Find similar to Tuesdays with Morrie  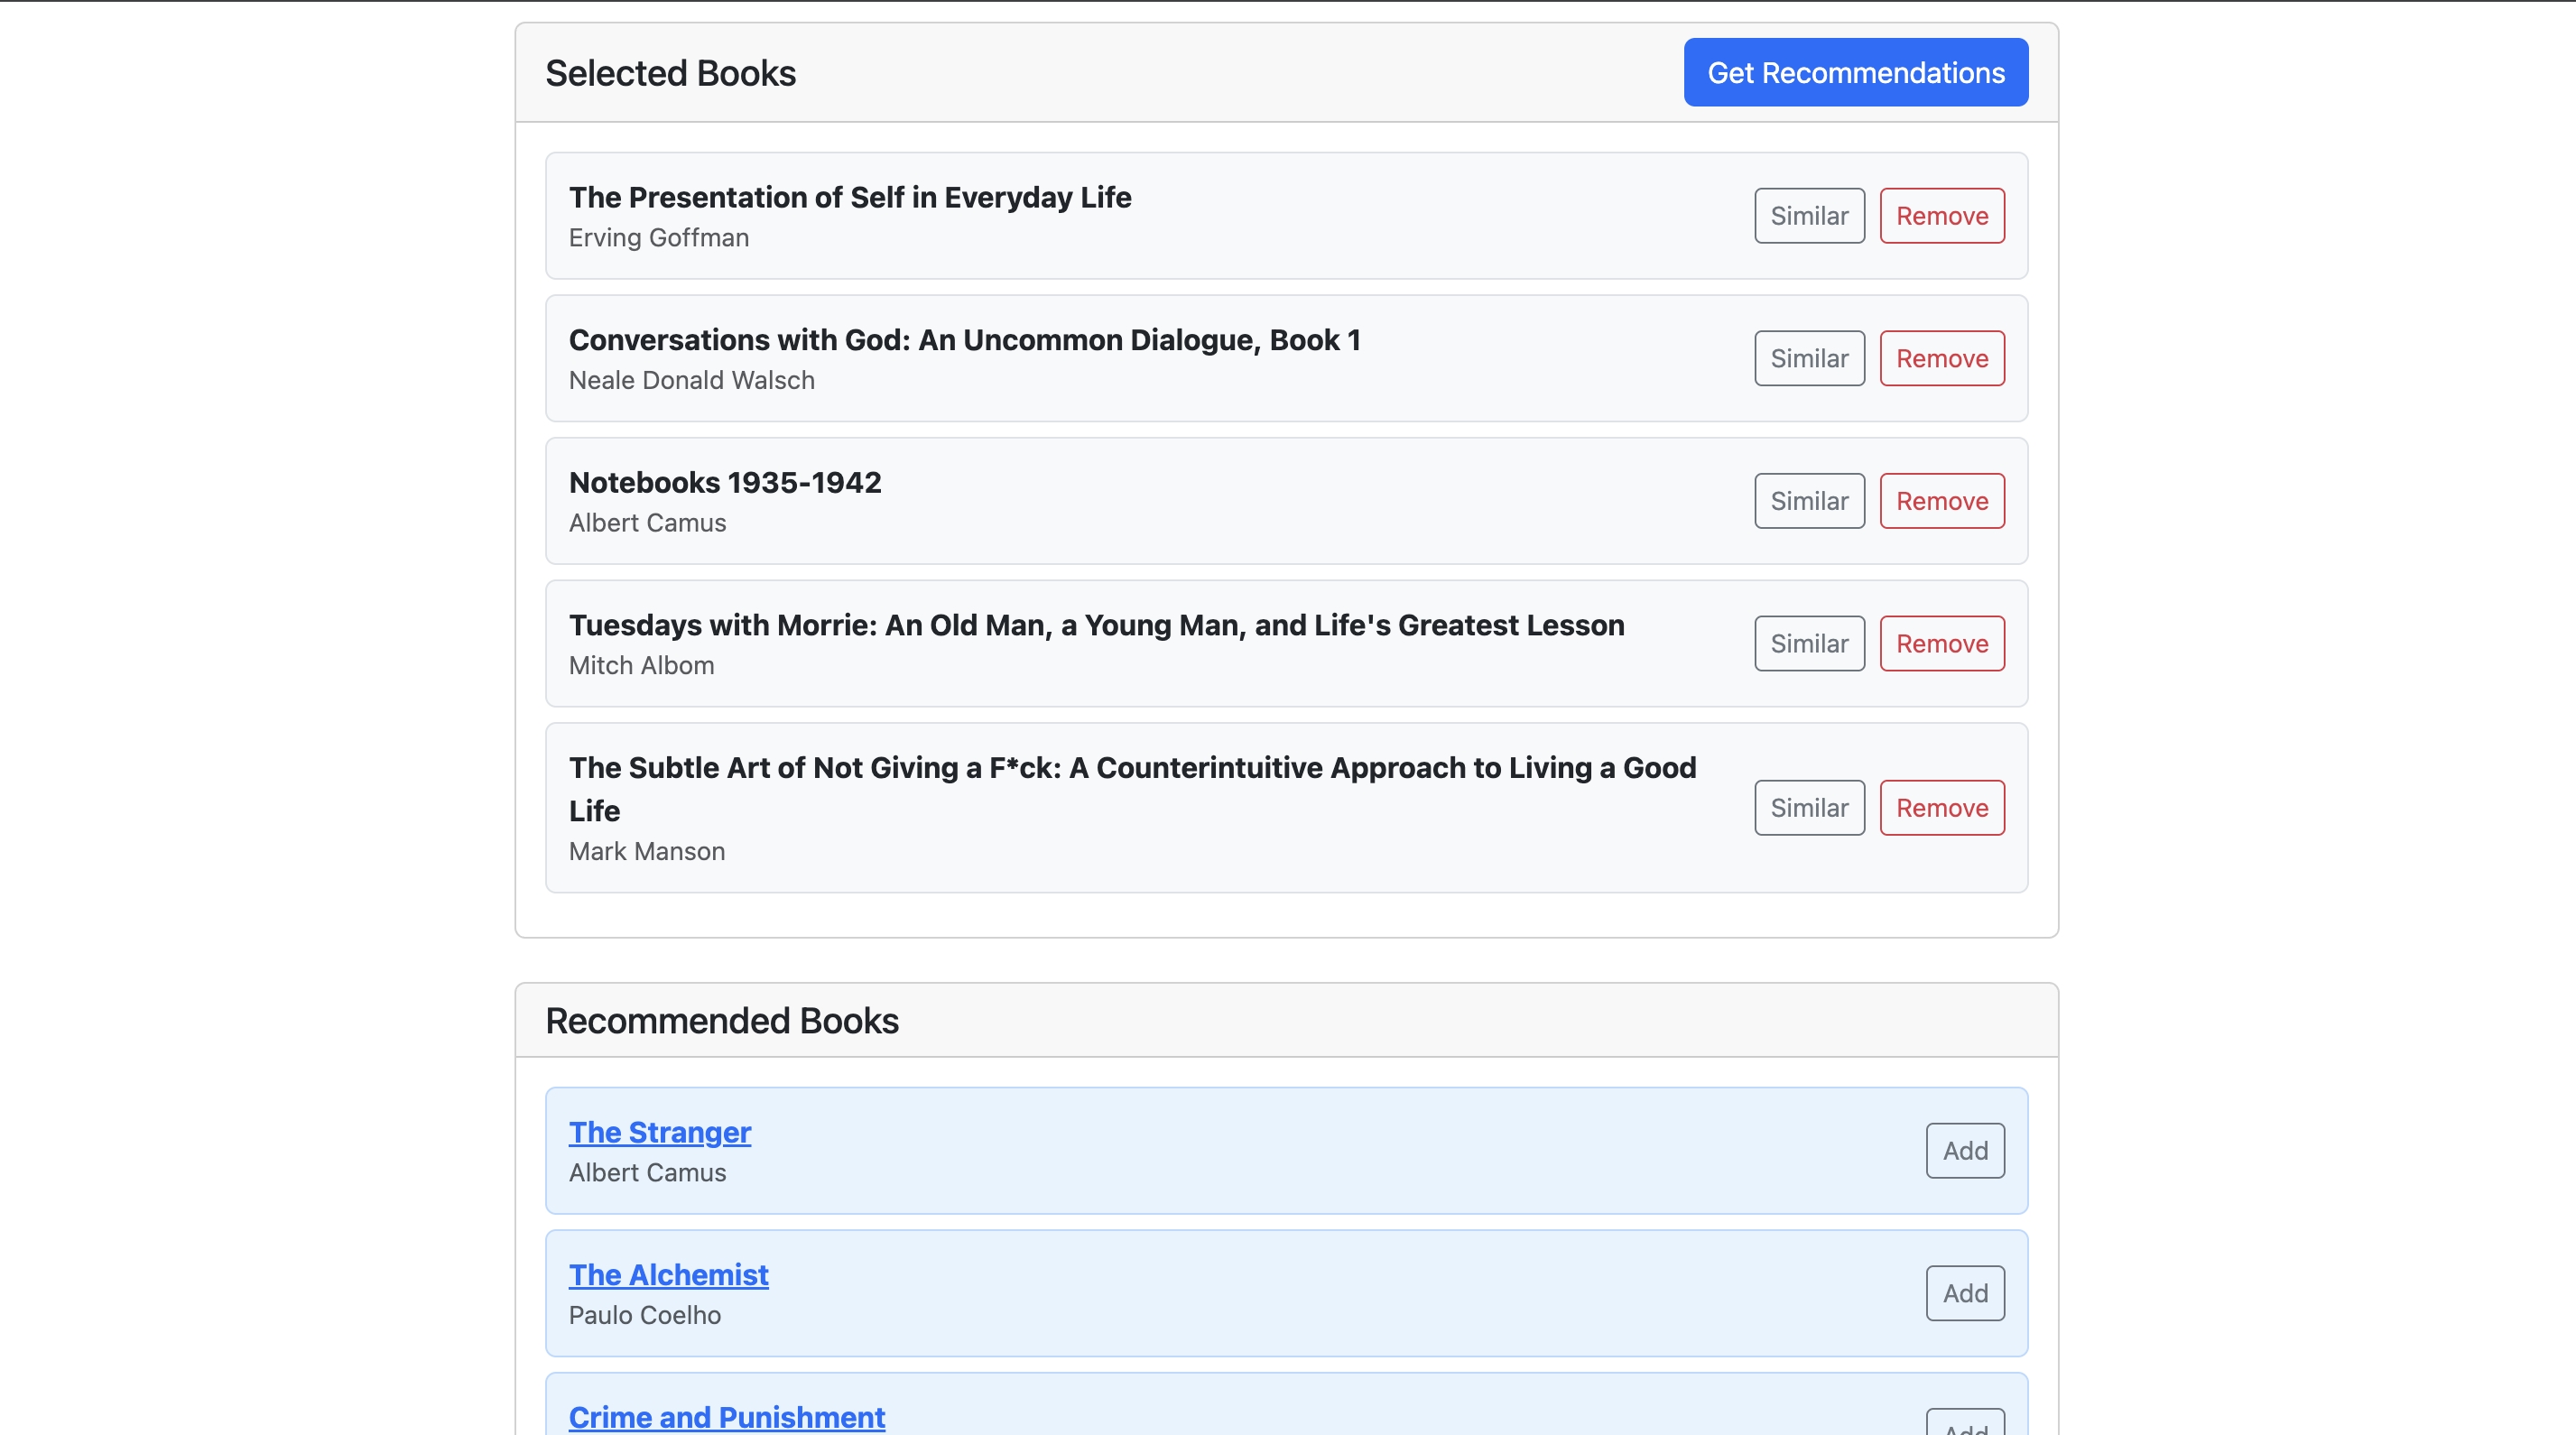point(1808,644)
